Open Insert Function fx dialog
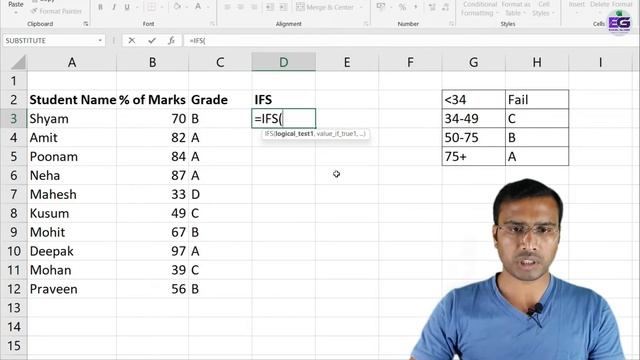 click(171, 40)
